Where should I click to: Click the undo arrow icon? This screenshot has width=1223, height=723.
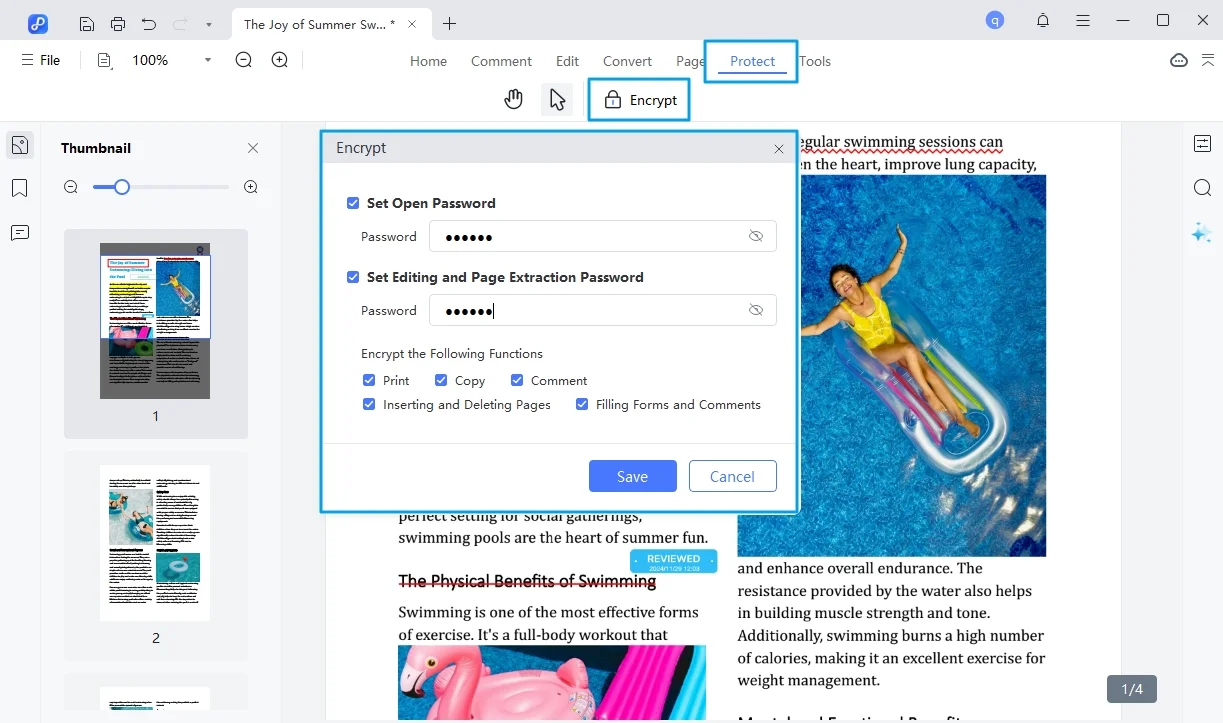point(149,23)
